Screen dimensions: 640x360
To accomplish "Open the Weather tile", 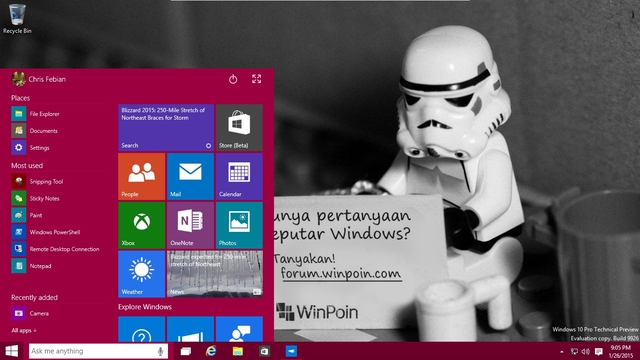I will tap(142, 274).
